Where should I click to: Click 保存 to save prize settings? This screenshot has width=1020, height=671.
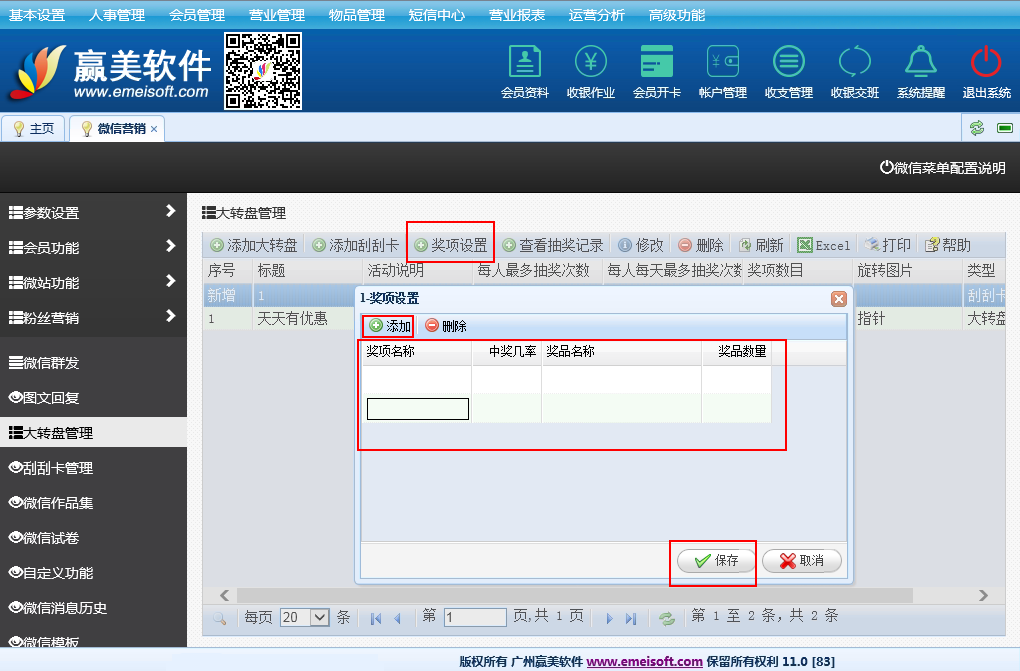click(x=714, y=561)
